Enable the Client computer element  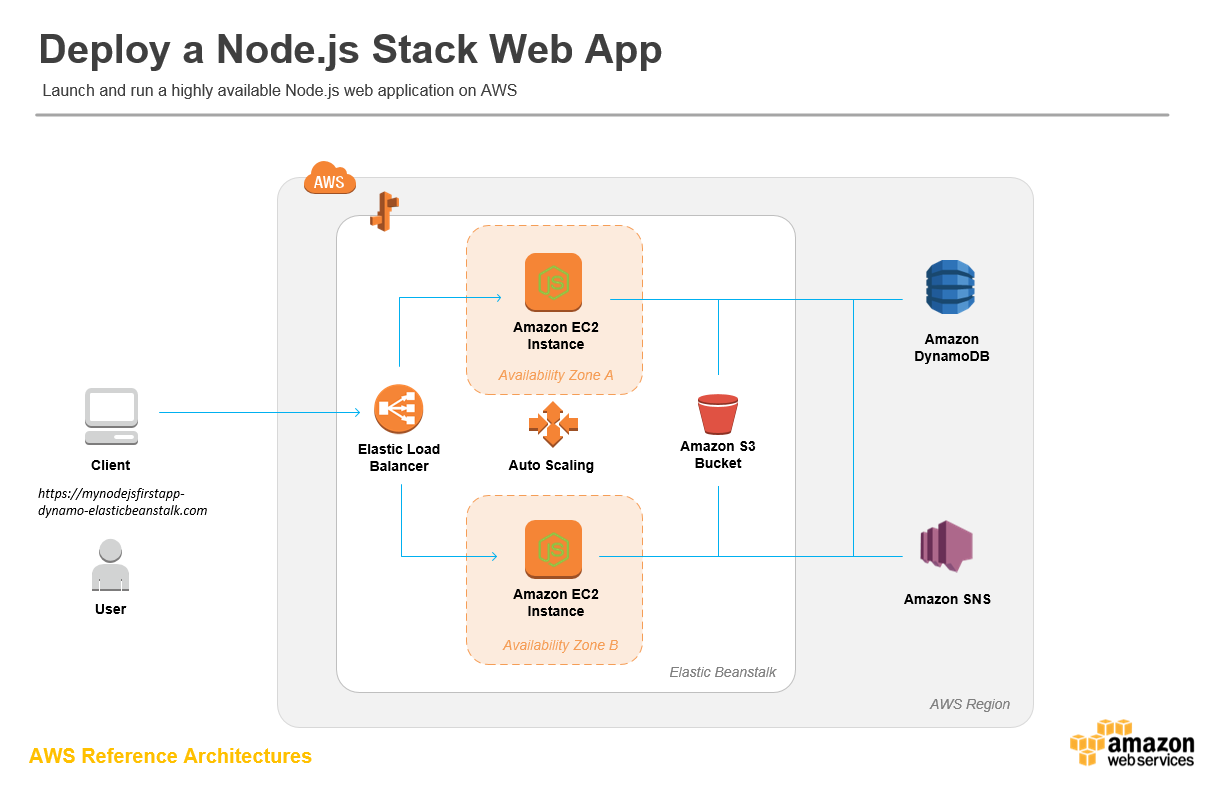[111, 413]
